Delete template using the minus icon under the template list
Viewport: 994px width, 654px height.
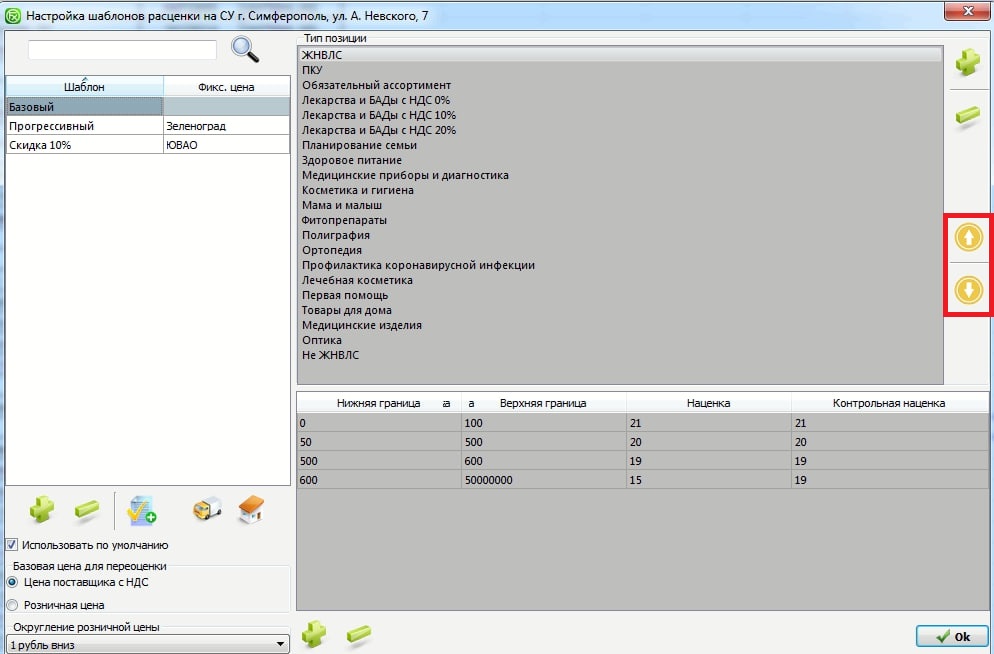(87, 510)
